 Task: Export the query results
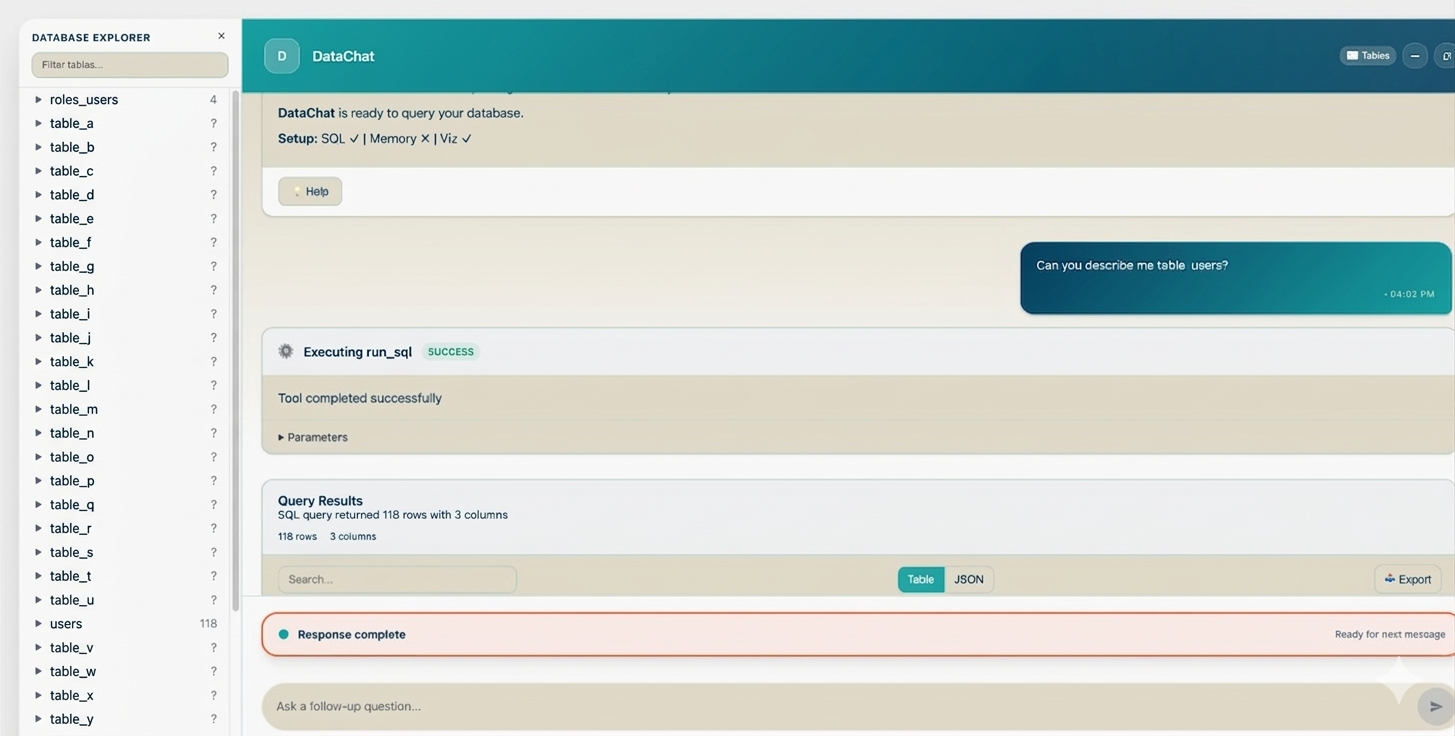1408,579
